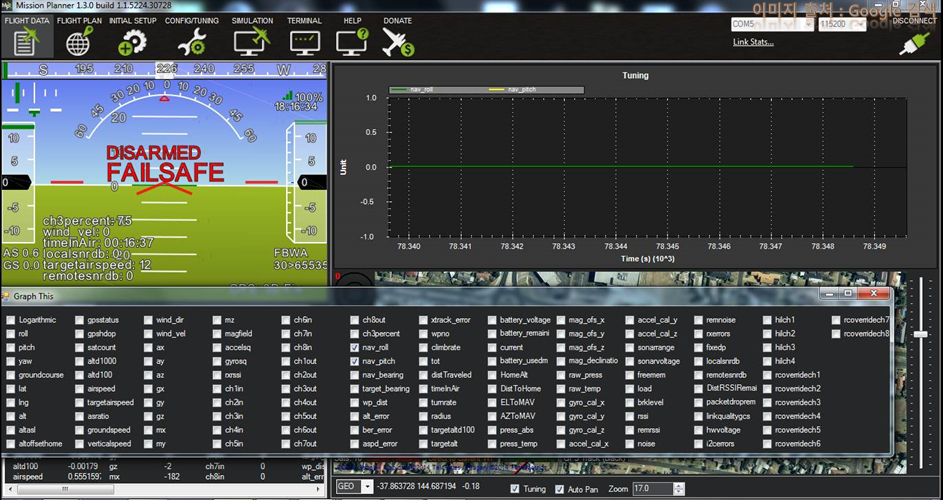Enable the Logarithmic checkbox
The width and height of the screenshot is (943, 500).
pos(11,319)
